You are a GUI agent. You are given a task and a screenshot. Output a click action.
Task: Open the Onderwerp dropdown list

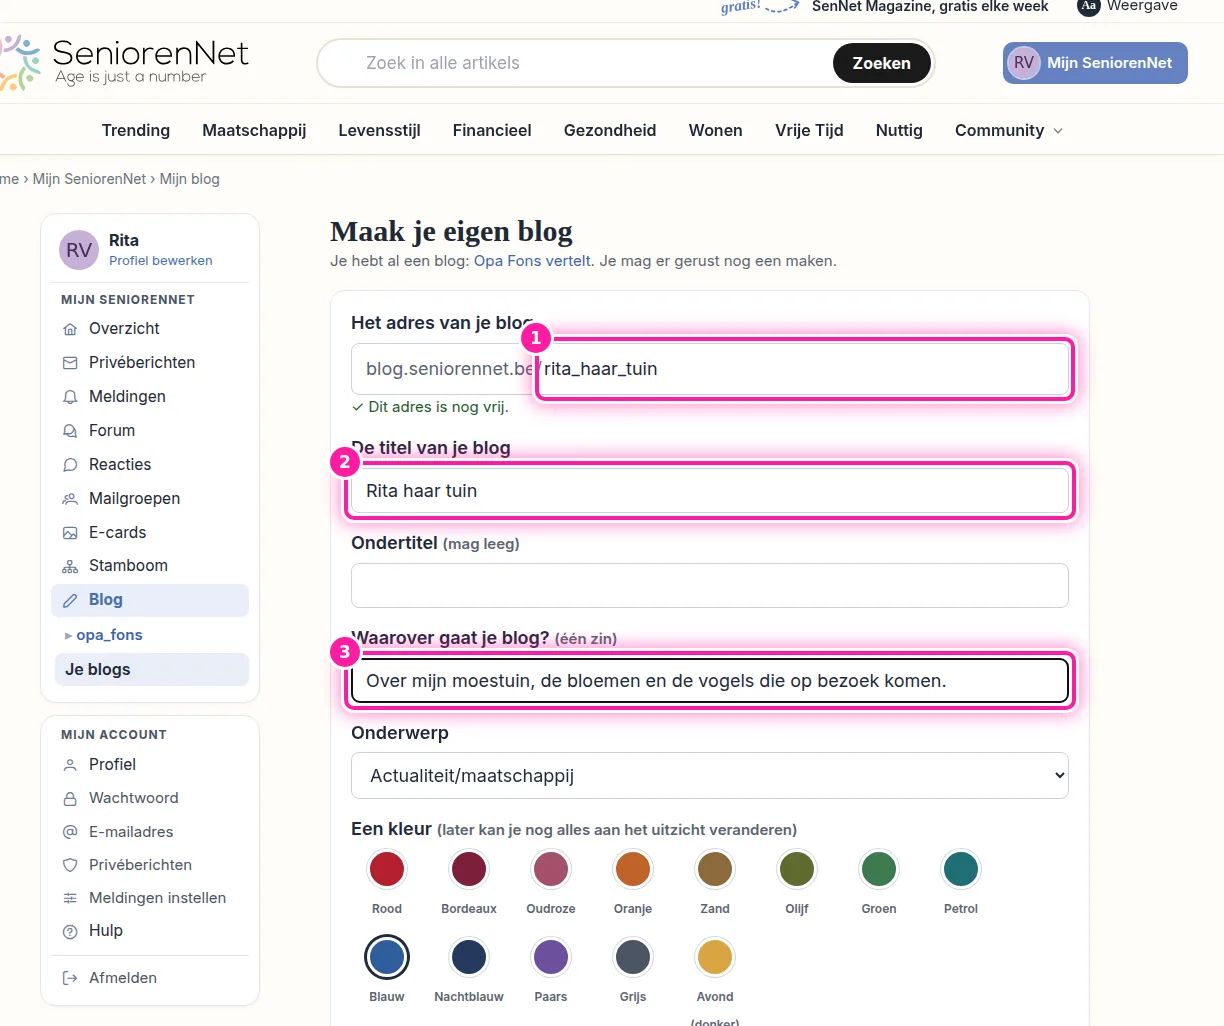pos(710,776)
